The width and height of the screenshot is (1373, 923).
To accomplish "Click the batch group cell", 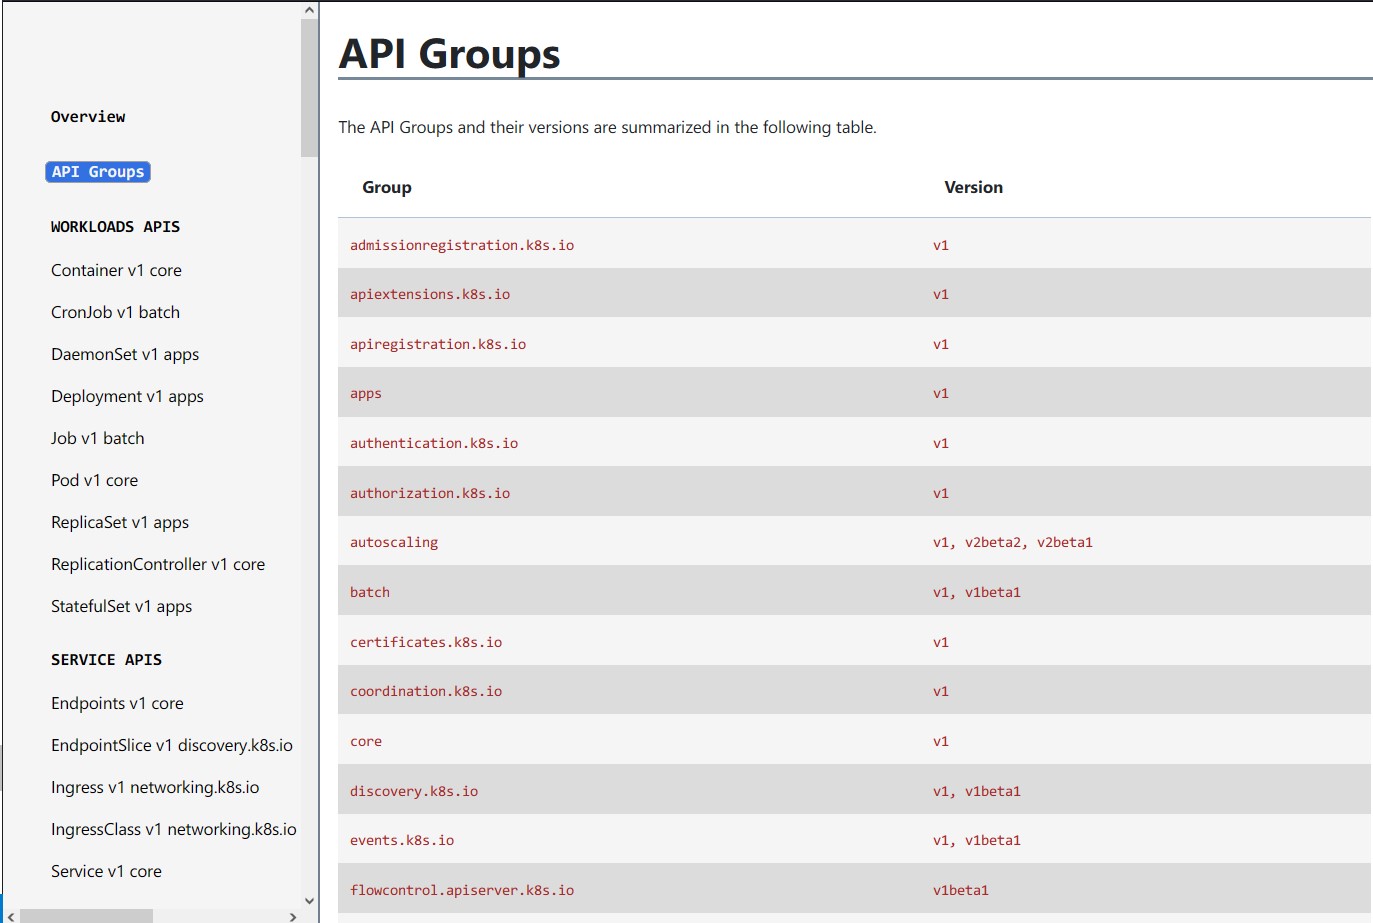I will (x=370, y=592).
